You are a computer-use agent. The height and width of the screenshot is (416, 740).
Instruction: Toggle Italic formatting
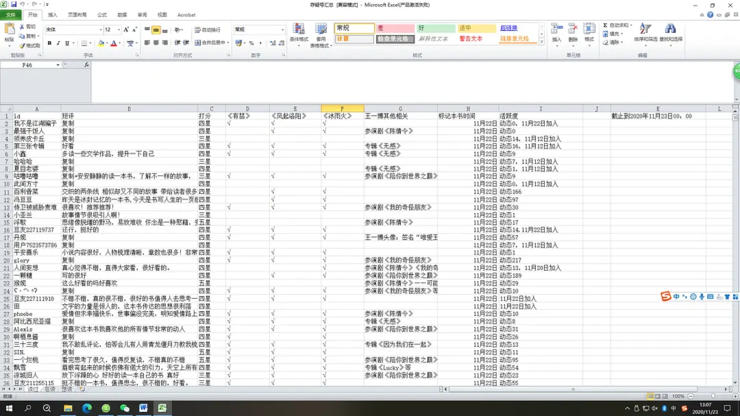pyautogui.click(x=58, y=43)
